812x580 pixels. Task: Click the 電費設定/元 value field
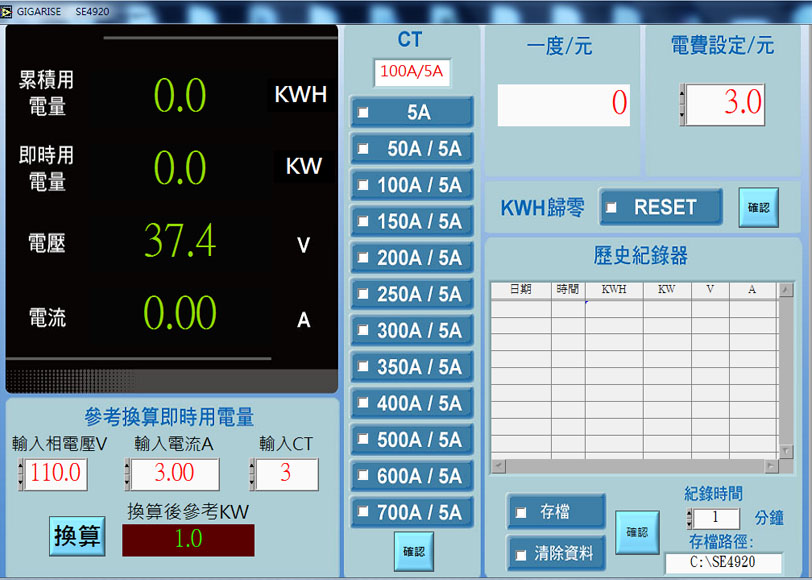pyautogui.click(x=726, y=105)
